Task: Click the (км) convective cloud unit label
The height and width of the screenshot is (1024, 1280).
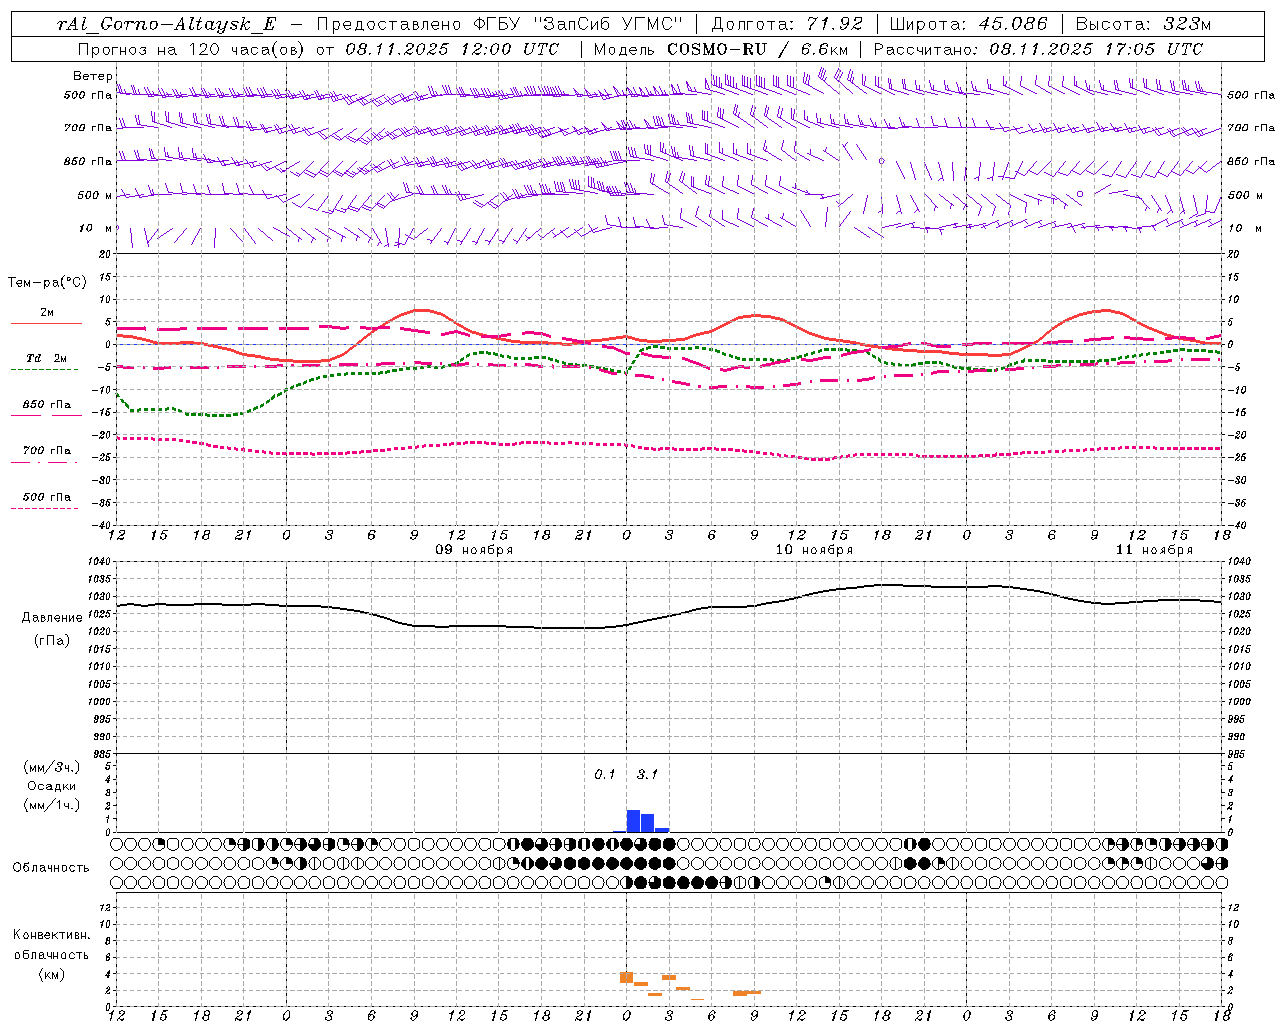Action: coord(51,974)
